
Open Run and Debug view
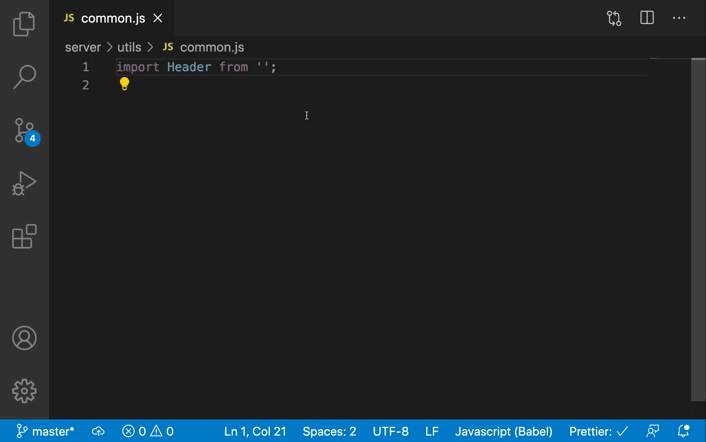[x=24, y=183]
